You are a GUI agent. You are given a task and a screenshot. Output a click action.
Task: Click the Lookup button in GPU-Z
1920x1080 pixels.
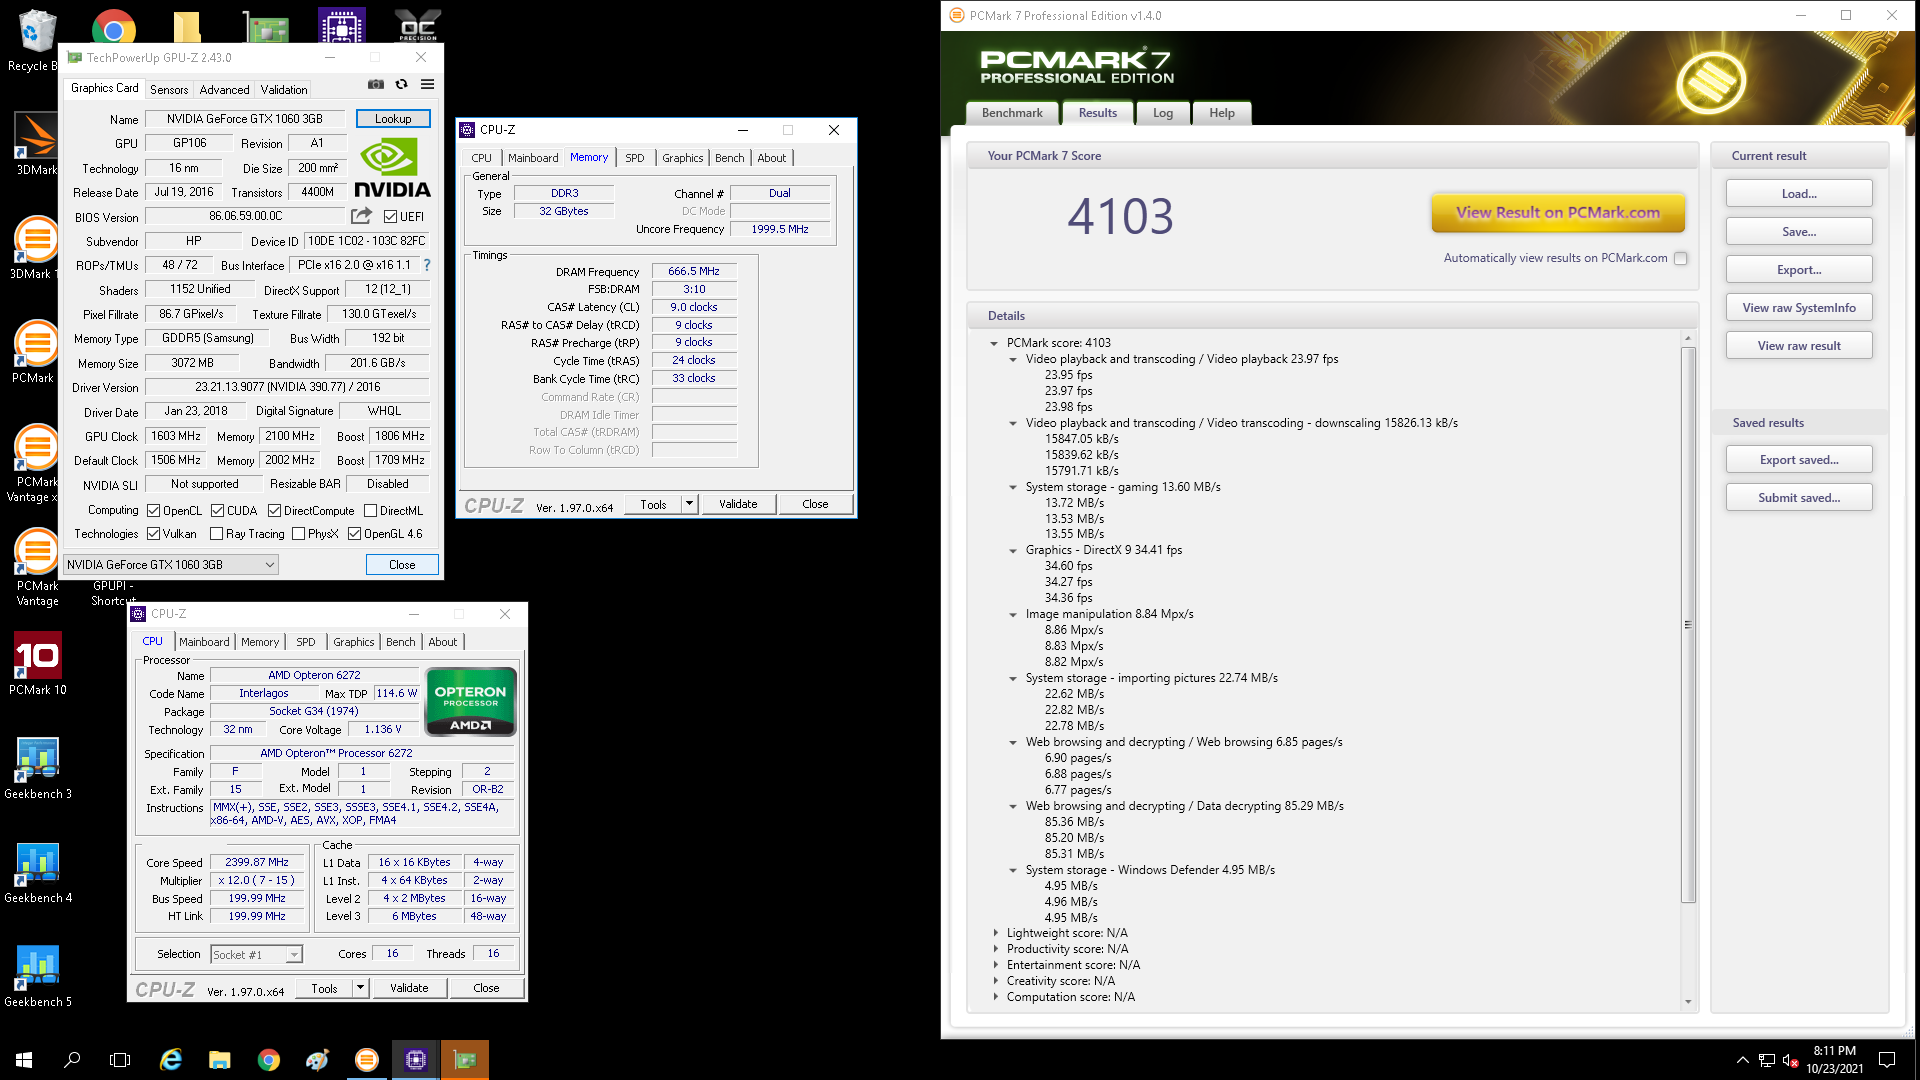point(393,119)
